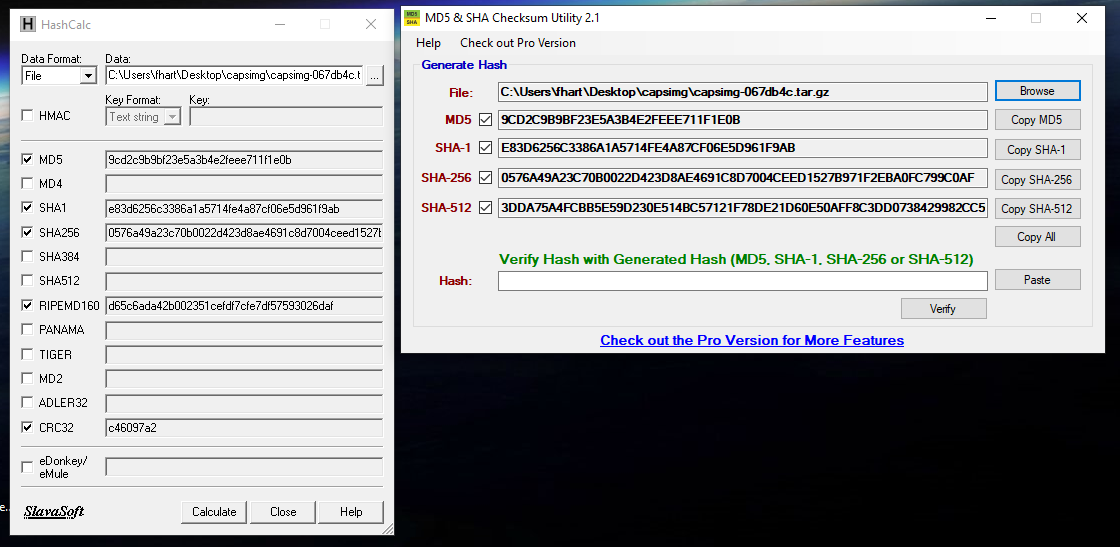Click the MD5 & SHA Checksum Utility title icon

(x=412, y=18)
